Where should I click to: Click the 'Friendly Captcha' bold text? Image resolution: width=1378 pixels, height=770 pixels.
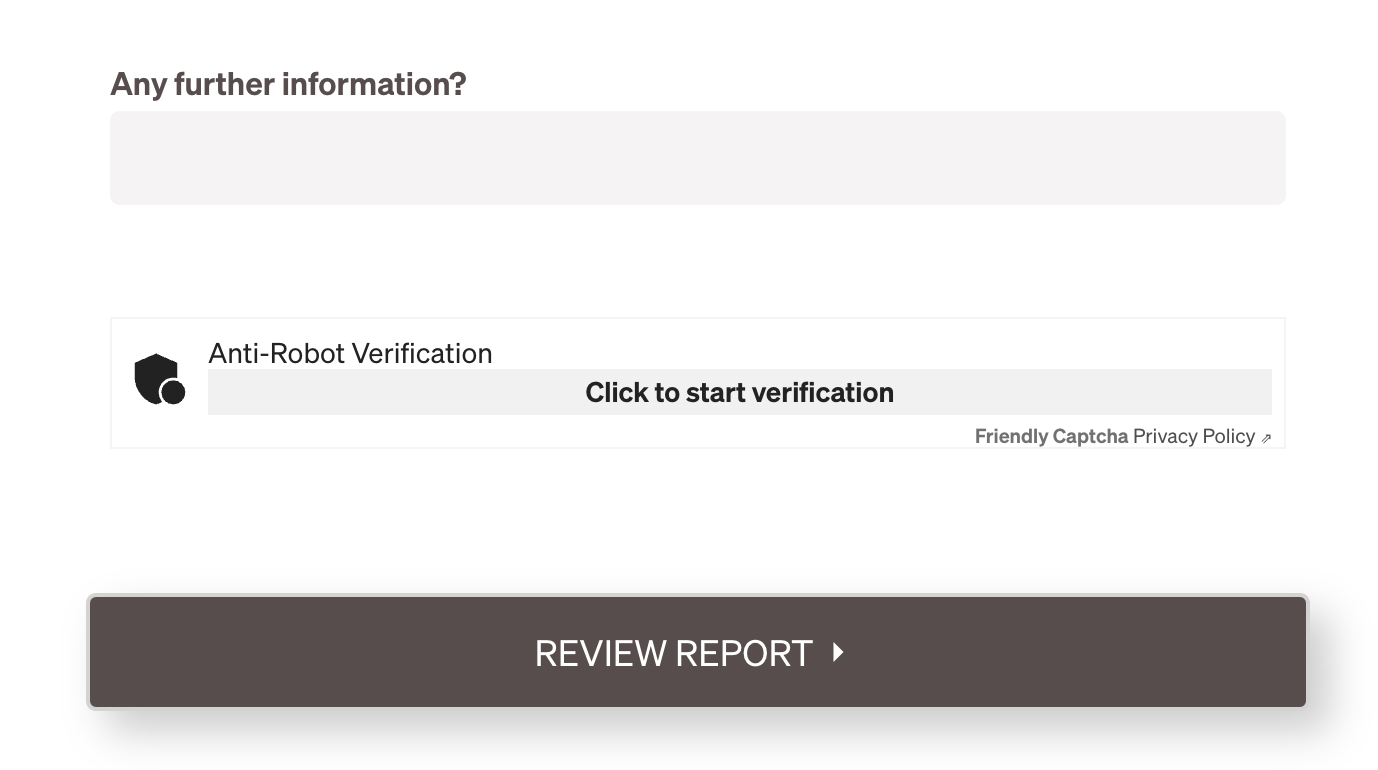coord(1051,436)
